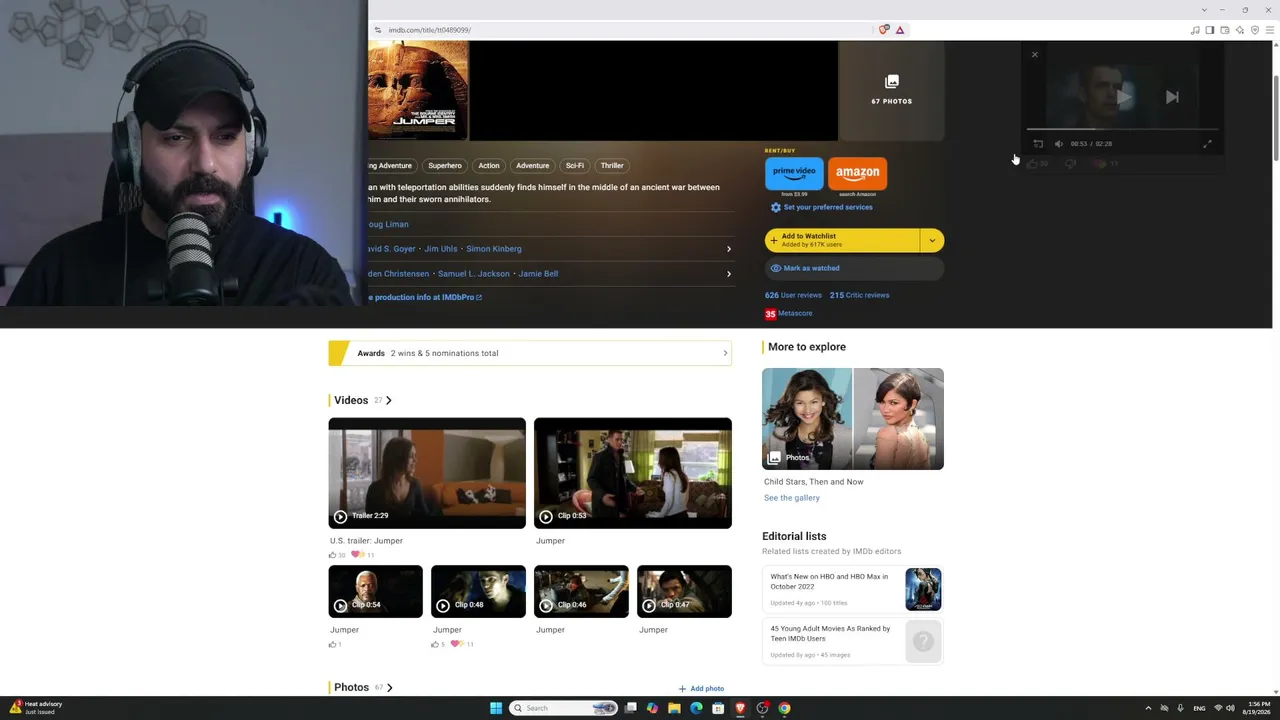Open Set your preferred services gear link
1280x720 pixels.
point(821,208)
